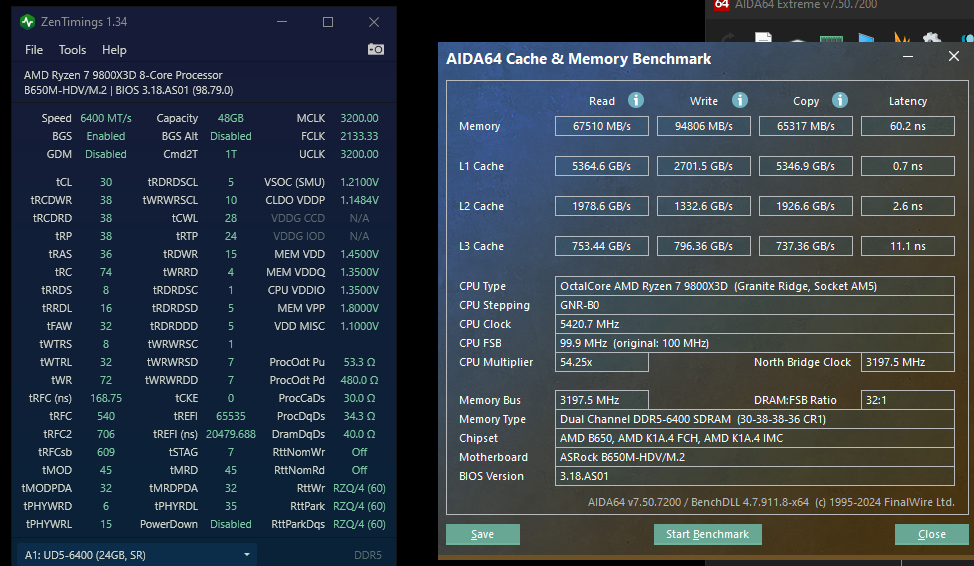Click the GDM value Disabled
The image size is (974, 566).
pyautogui.click(x=106, y=154)
